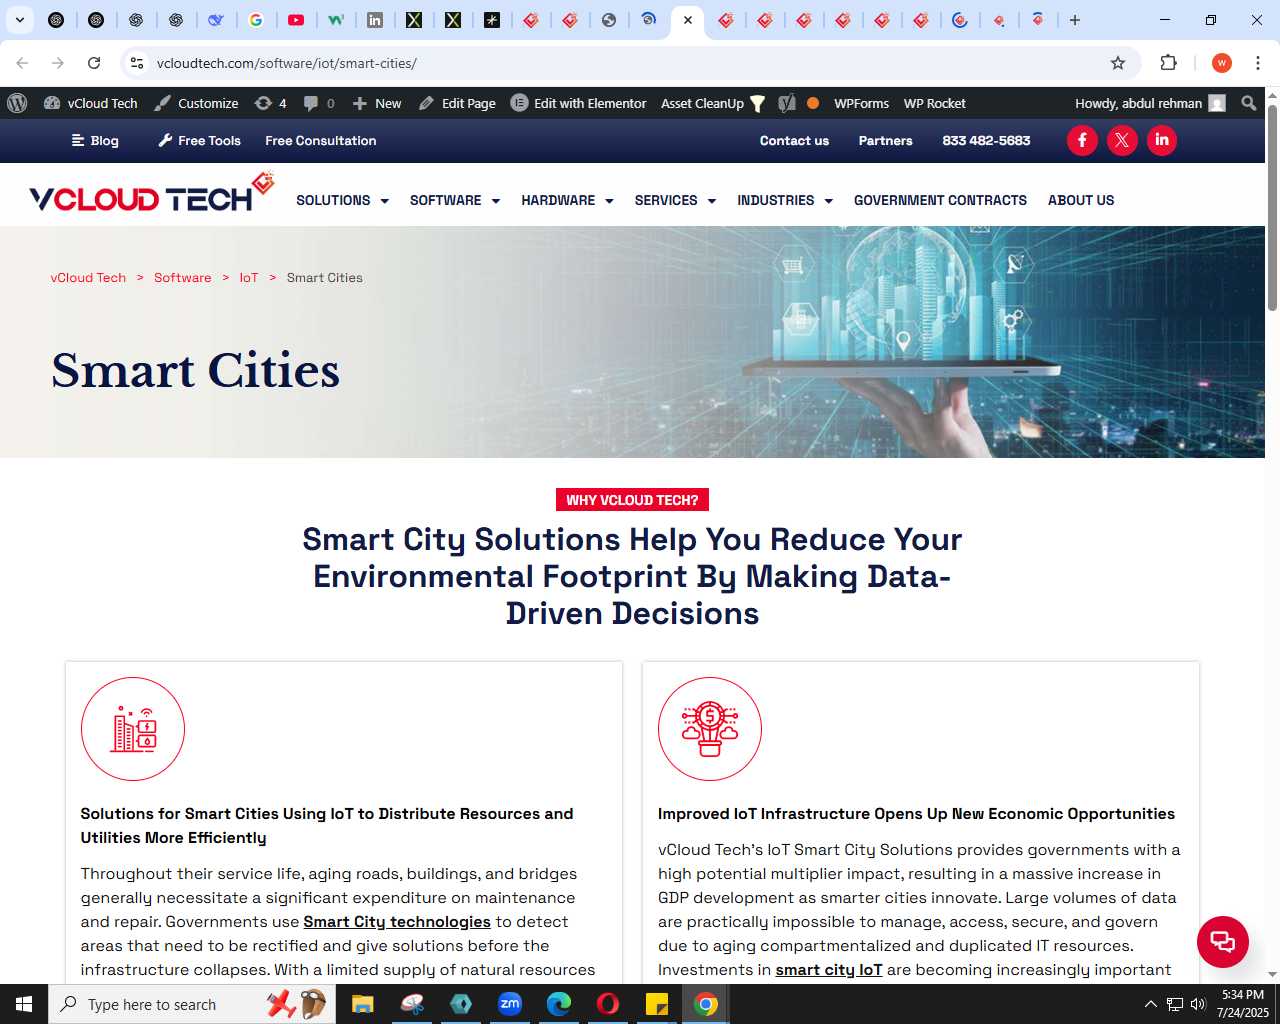
Task: Open the Facebook social icon
Action: pos(1082,140)
